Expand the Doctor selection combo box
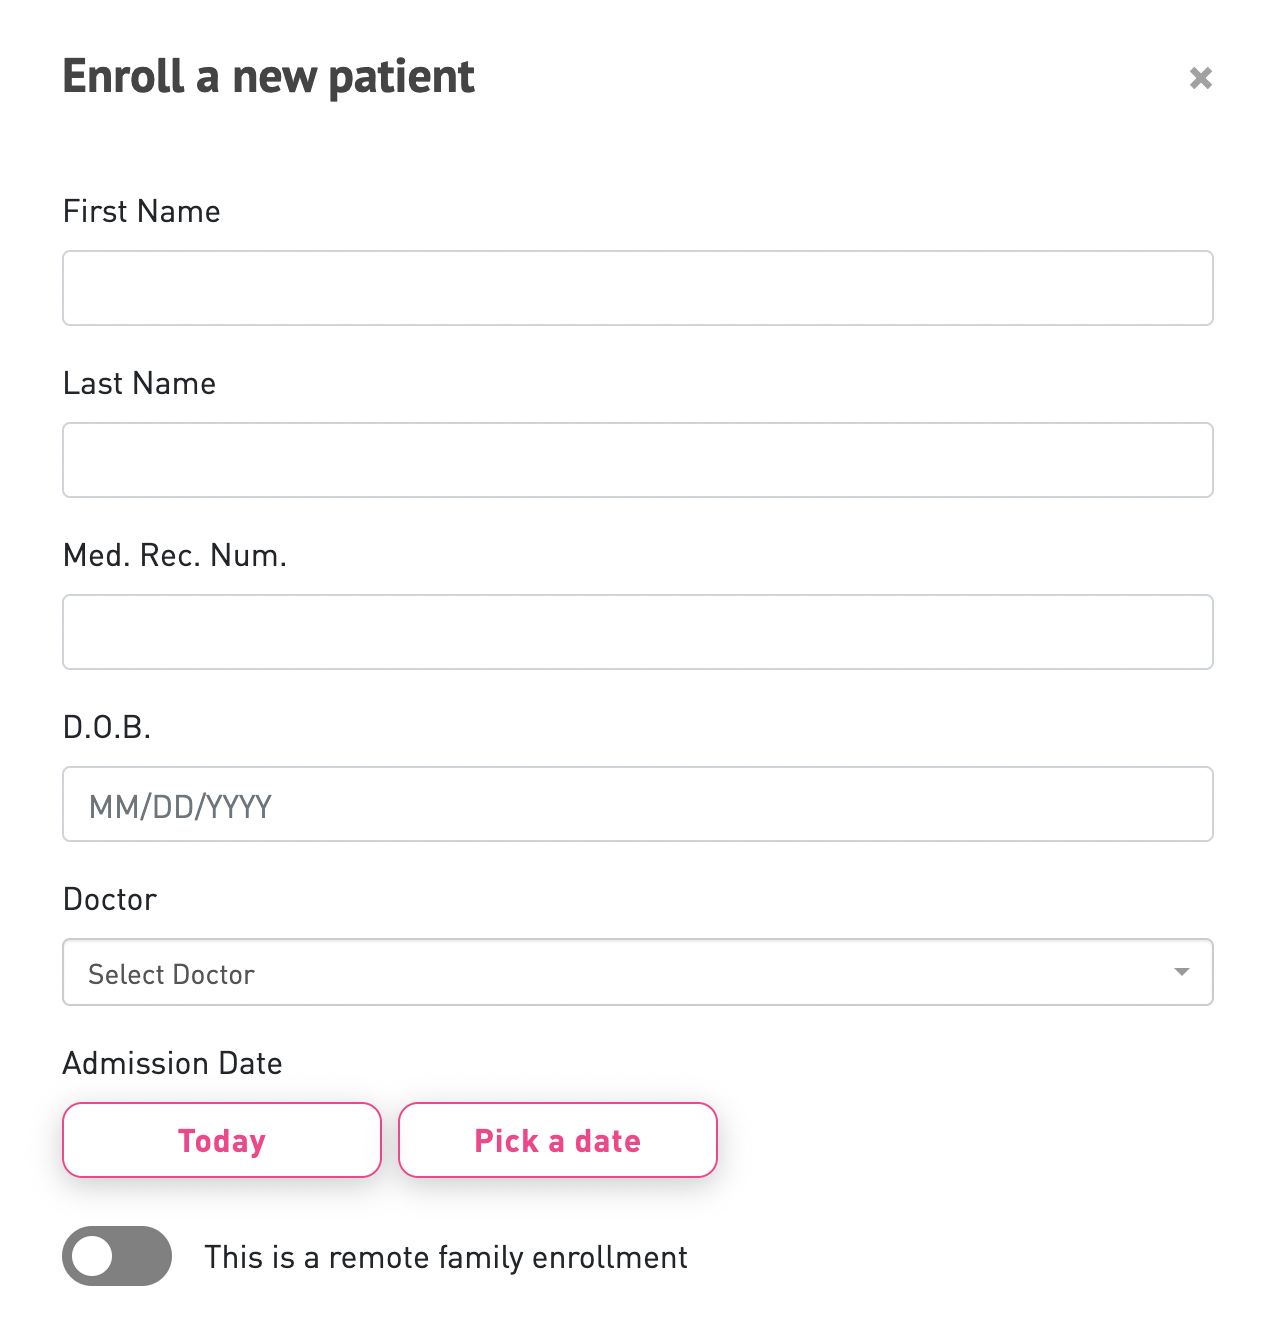The image size is (1268, 1336). coord(638,971)
